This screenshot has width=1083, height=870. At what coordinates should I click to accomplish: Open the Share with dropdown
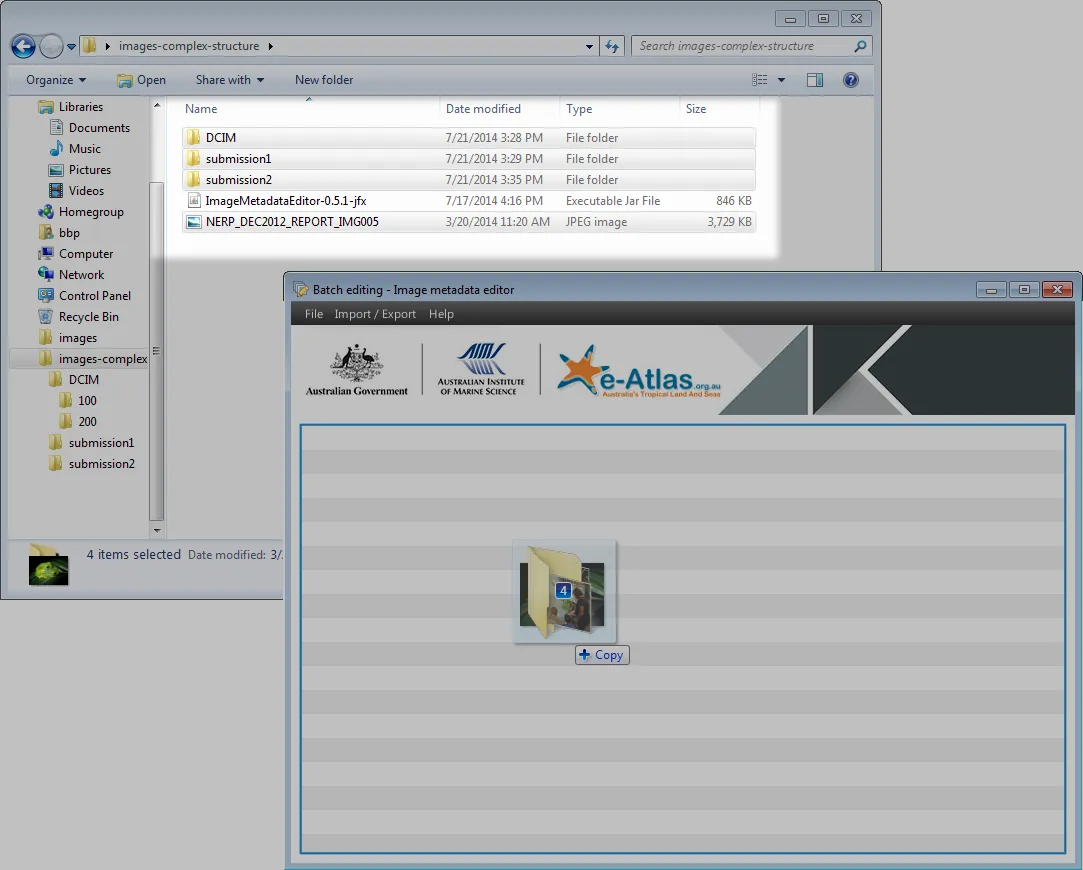[229, 80]
